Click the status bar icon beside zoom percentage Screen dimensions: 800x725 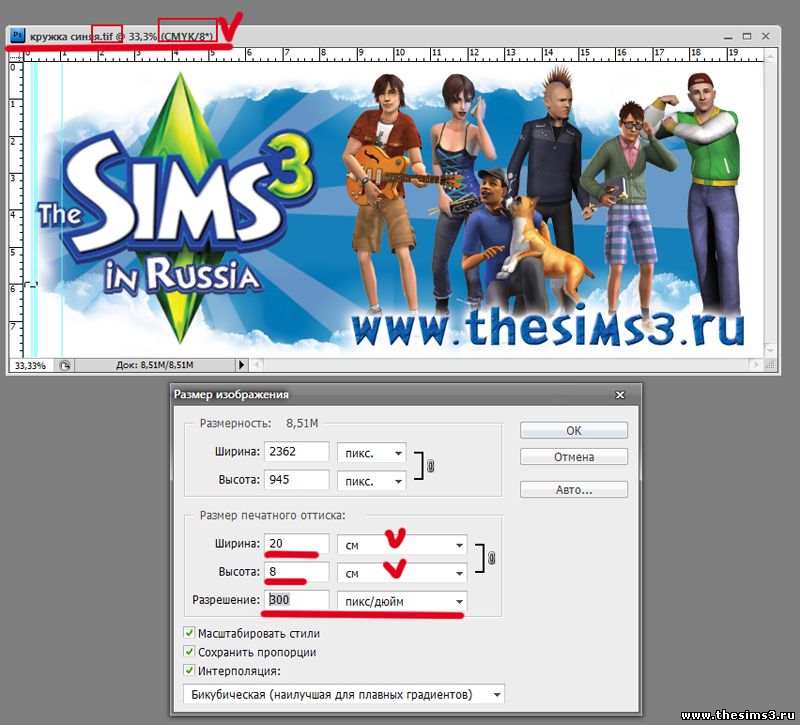[65, 366]
